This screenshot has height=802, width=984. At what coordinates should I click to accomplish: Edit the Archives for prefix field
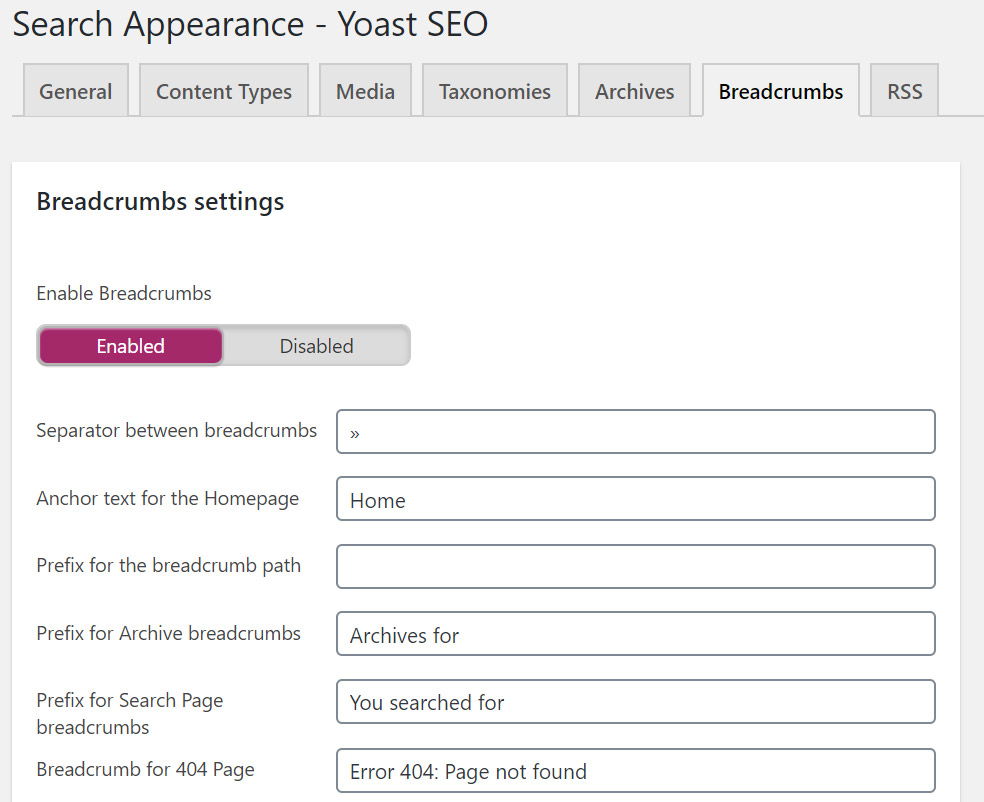click(x=636, y=634)
